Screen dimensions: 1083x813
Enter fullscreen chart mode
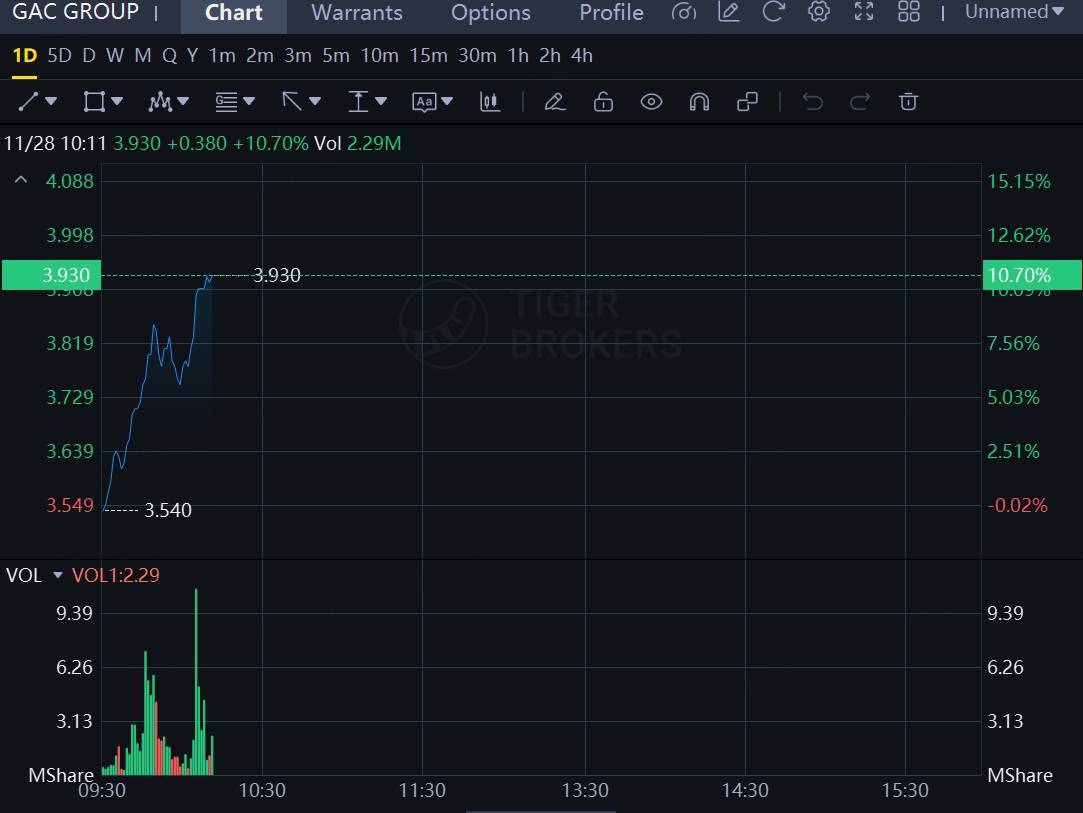864,12
